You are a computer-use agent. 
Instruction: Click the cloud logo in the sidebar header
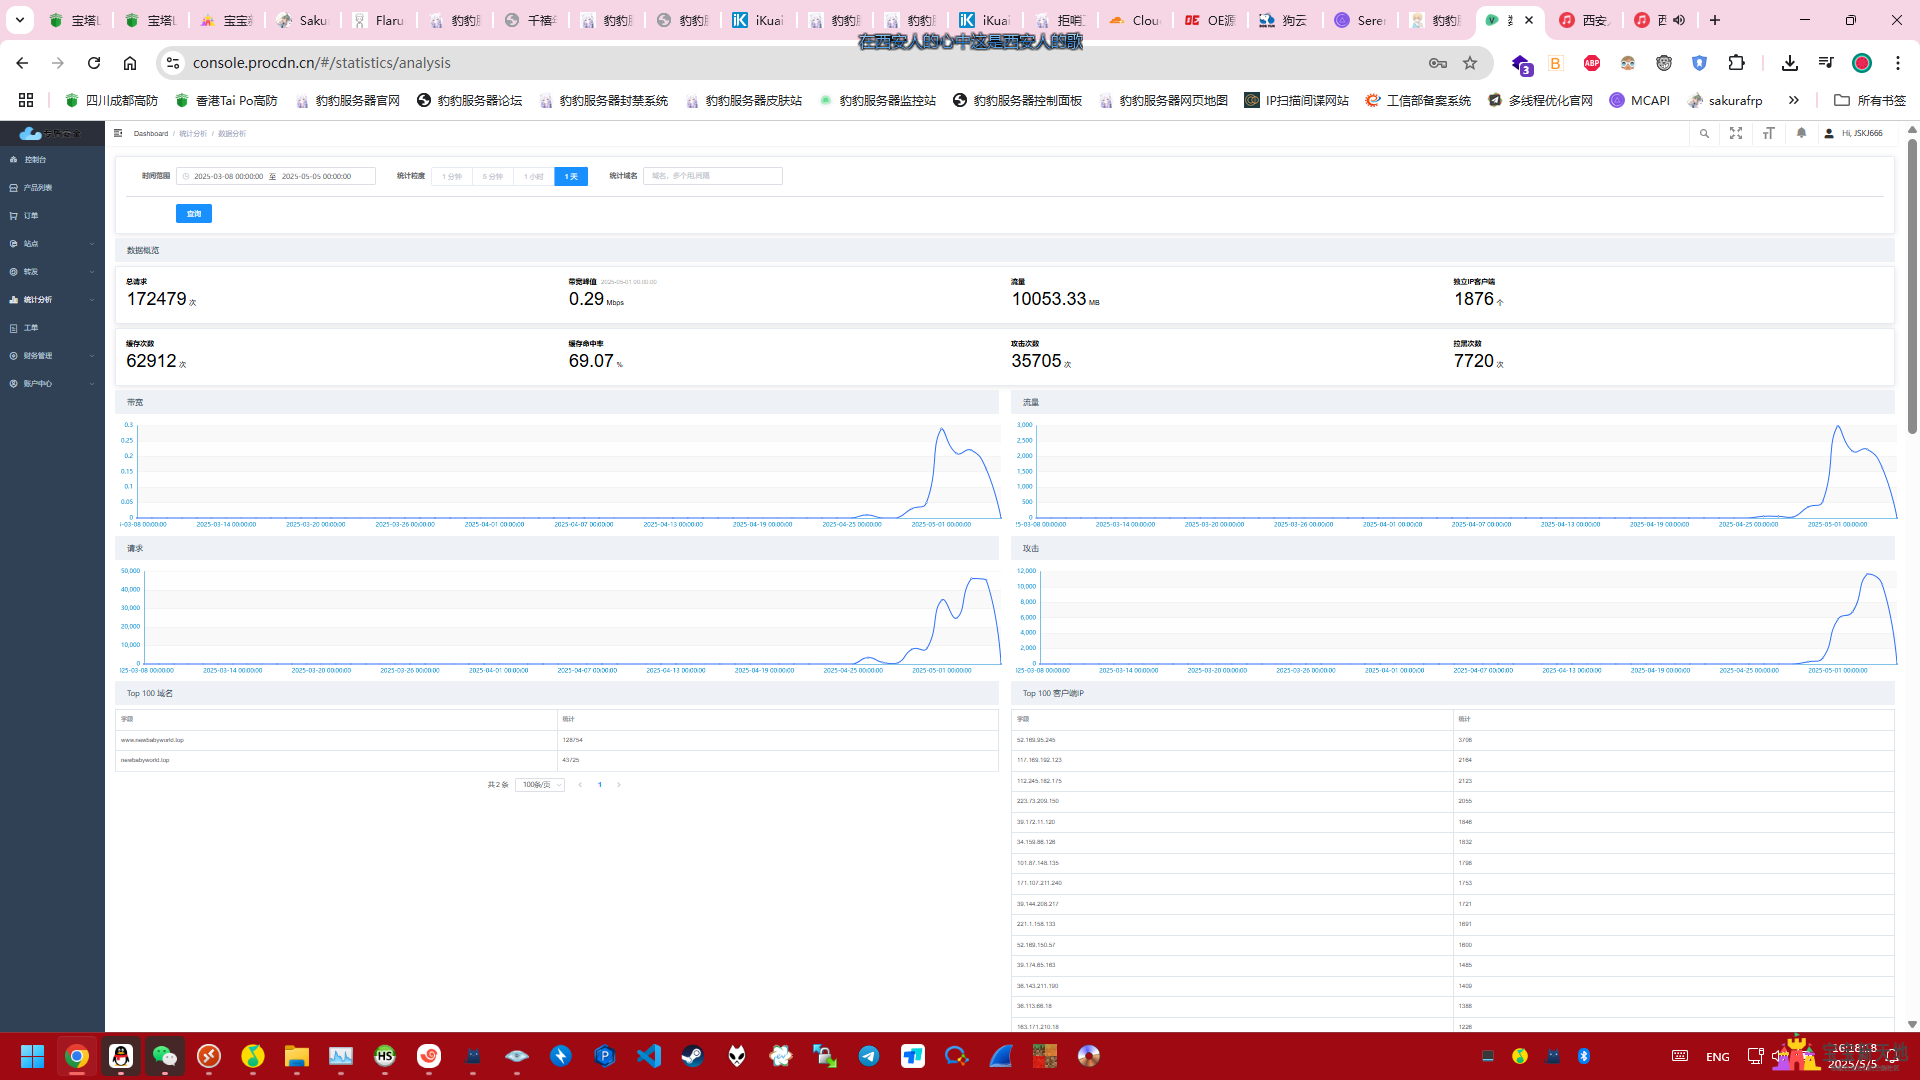coord(31,133)
